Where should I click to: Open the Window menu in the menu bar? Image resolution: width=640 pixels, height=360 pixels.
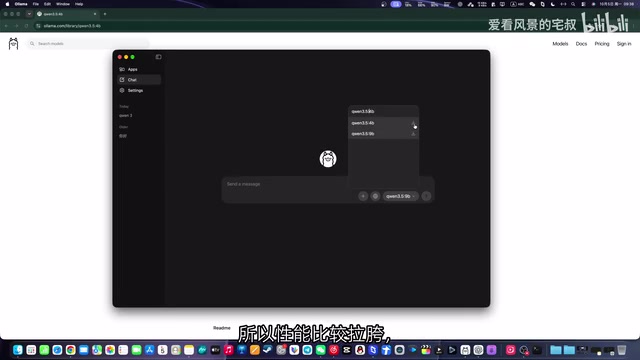pyautogui.click(x=63, y=4)
